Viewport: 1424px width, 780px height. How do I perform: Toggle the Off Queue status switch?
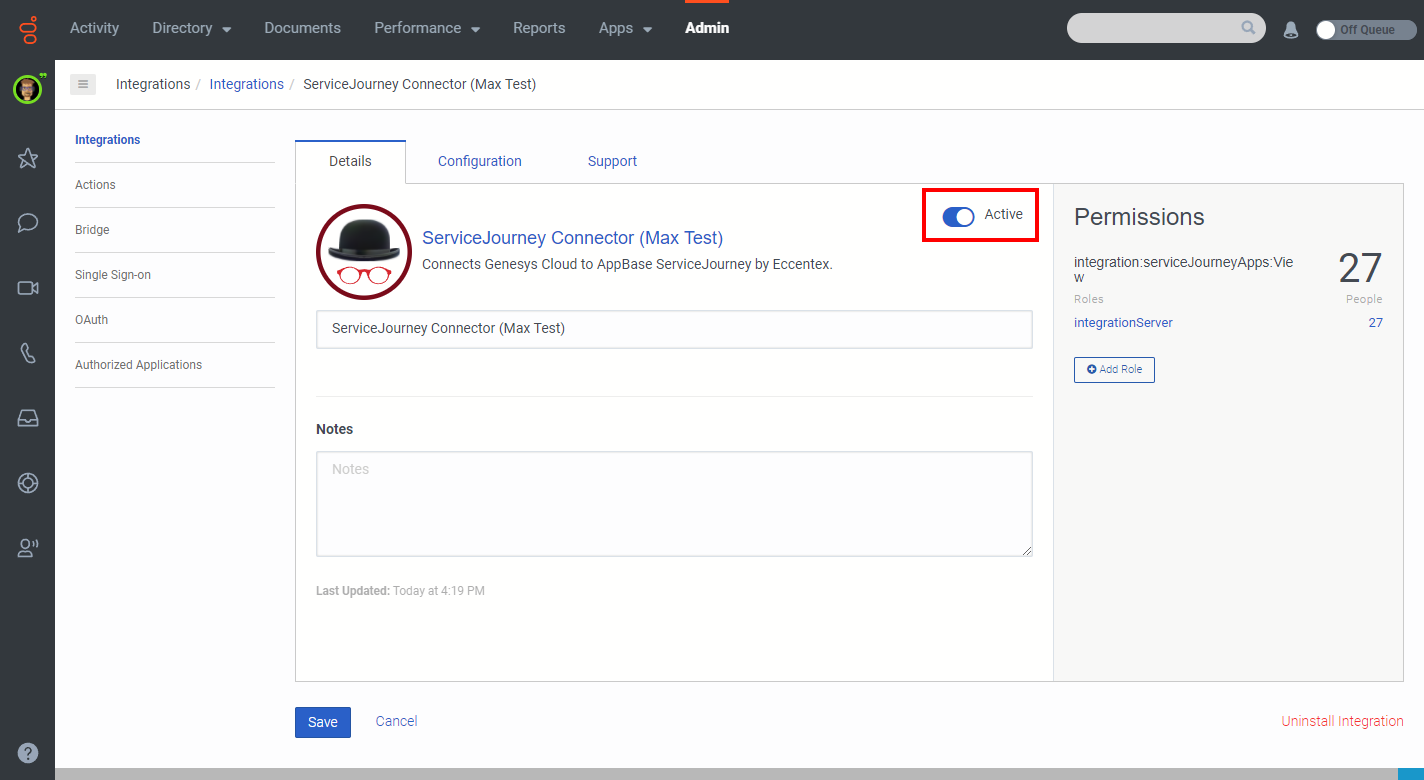(x=1366, y=30)
